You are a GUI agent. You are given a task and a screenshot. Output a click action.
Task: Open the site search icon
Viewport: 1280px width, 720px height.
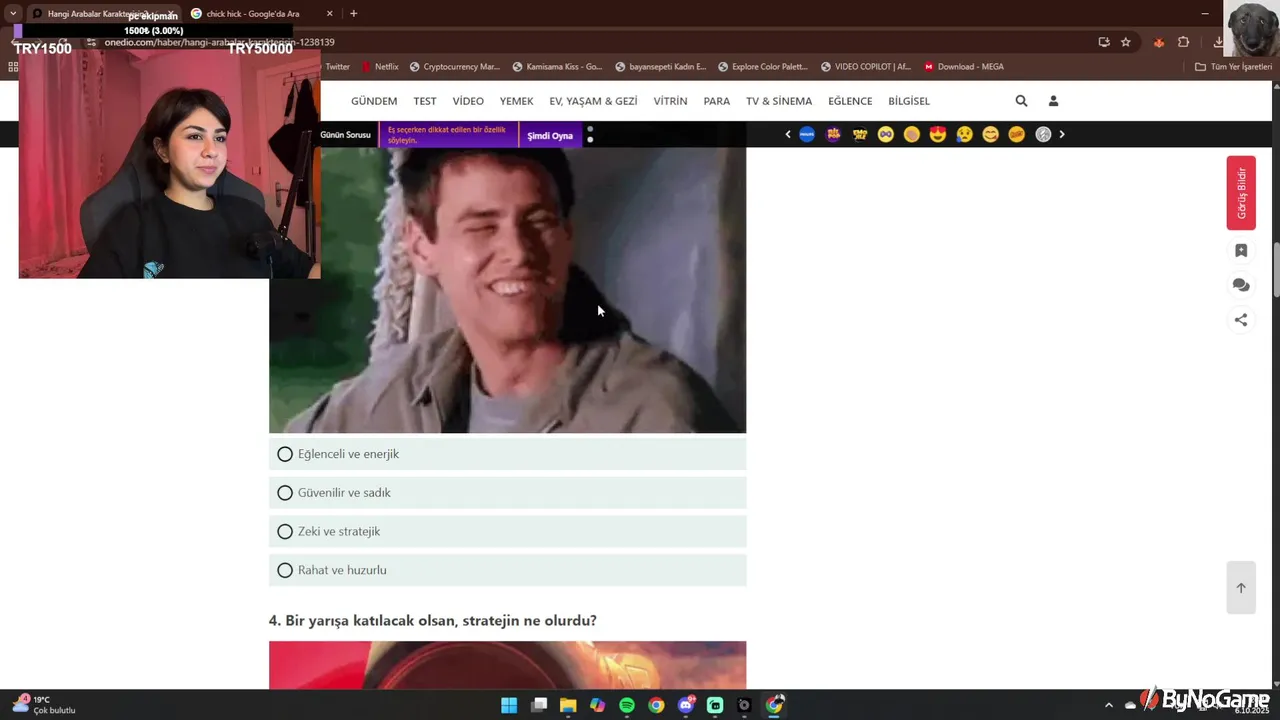click(1021, 101)
